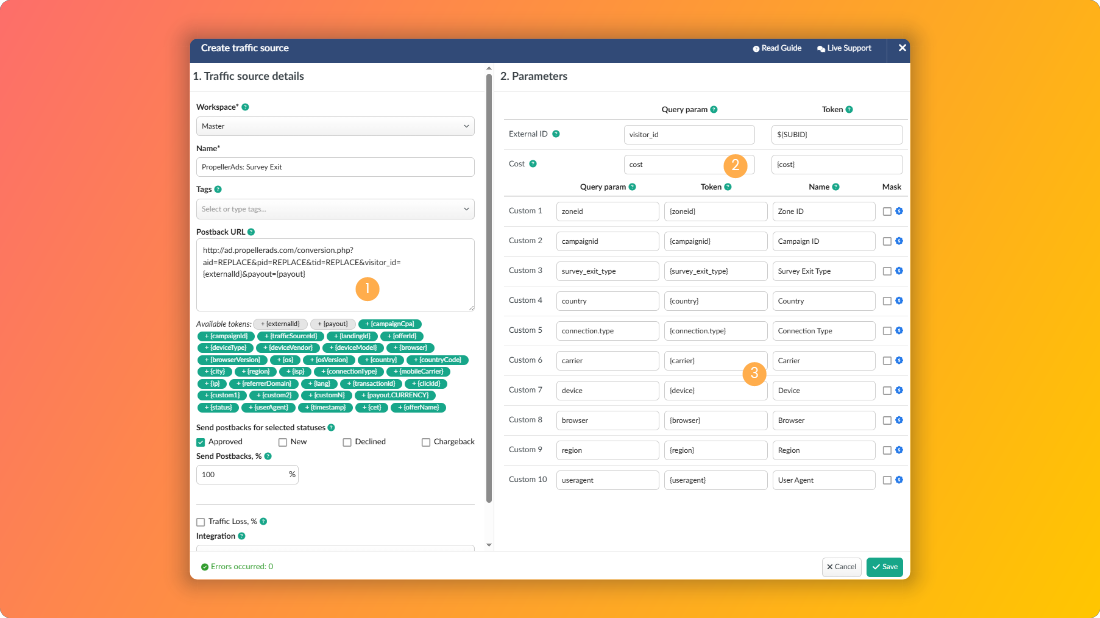Open the Live Support chat icon
The height and width of the screenshot is (618, 1100).
(821, 49)
